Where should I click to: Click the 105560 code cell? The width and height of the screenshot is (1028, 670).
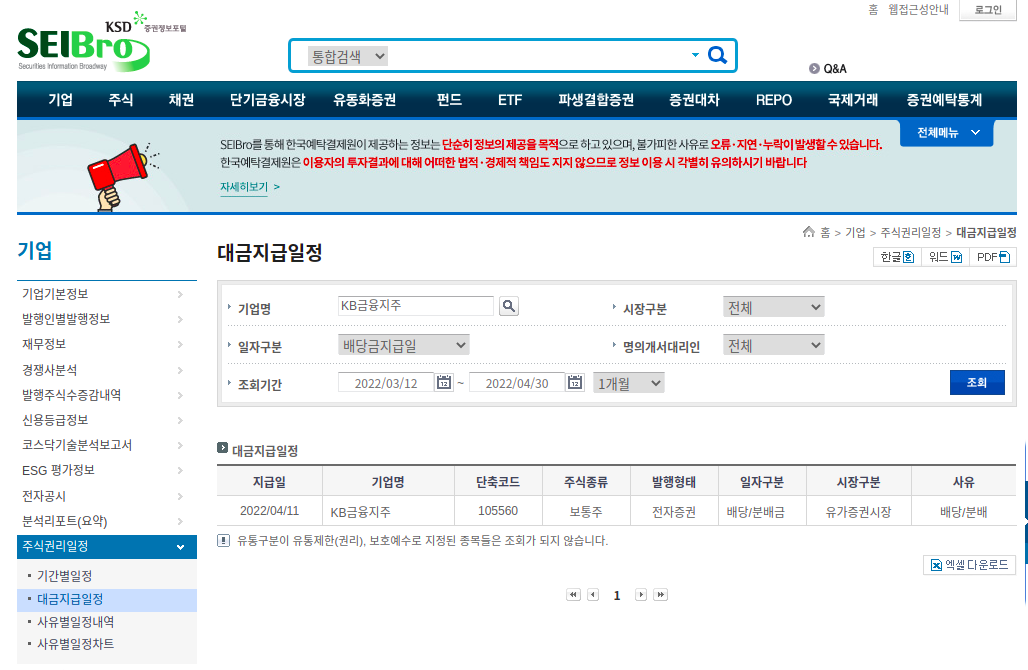498,511
